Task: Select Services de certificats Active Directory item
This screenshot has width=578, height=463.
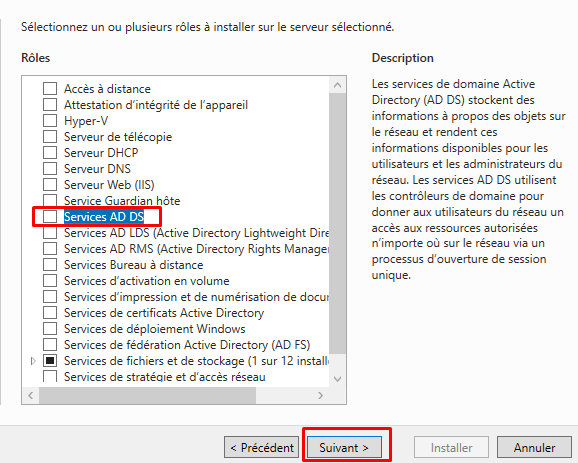Action: click(164, 313)
